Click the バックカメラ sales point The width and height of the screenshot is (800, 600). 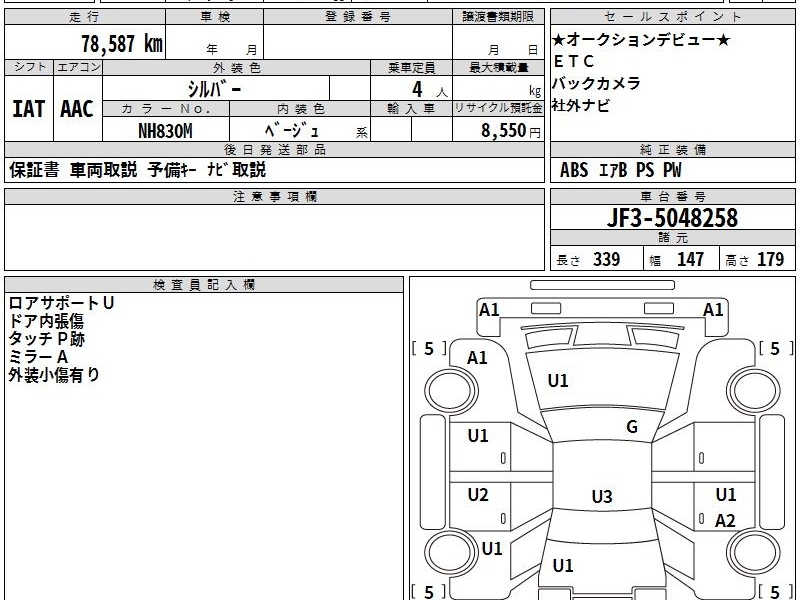click(596, 83)
